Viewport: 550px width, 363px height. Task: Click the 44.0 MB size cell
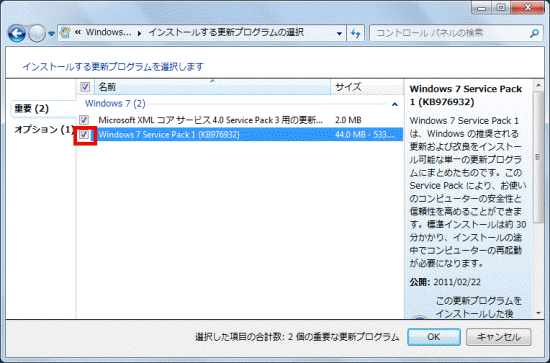365,135
